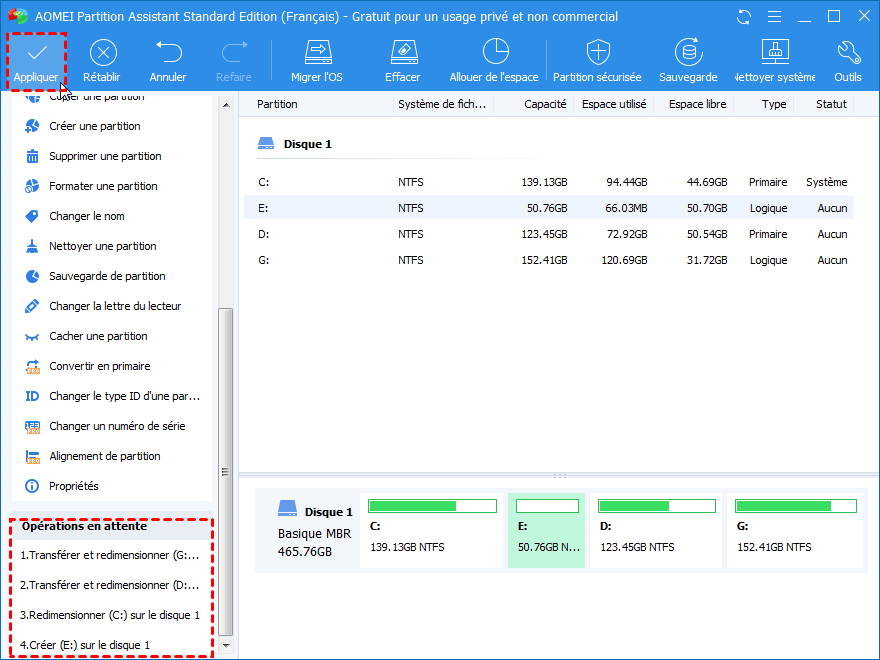Select the D: partition row
Image resolution: width=880 pixels, height=660 pixels.
click(x=549, y=234)
